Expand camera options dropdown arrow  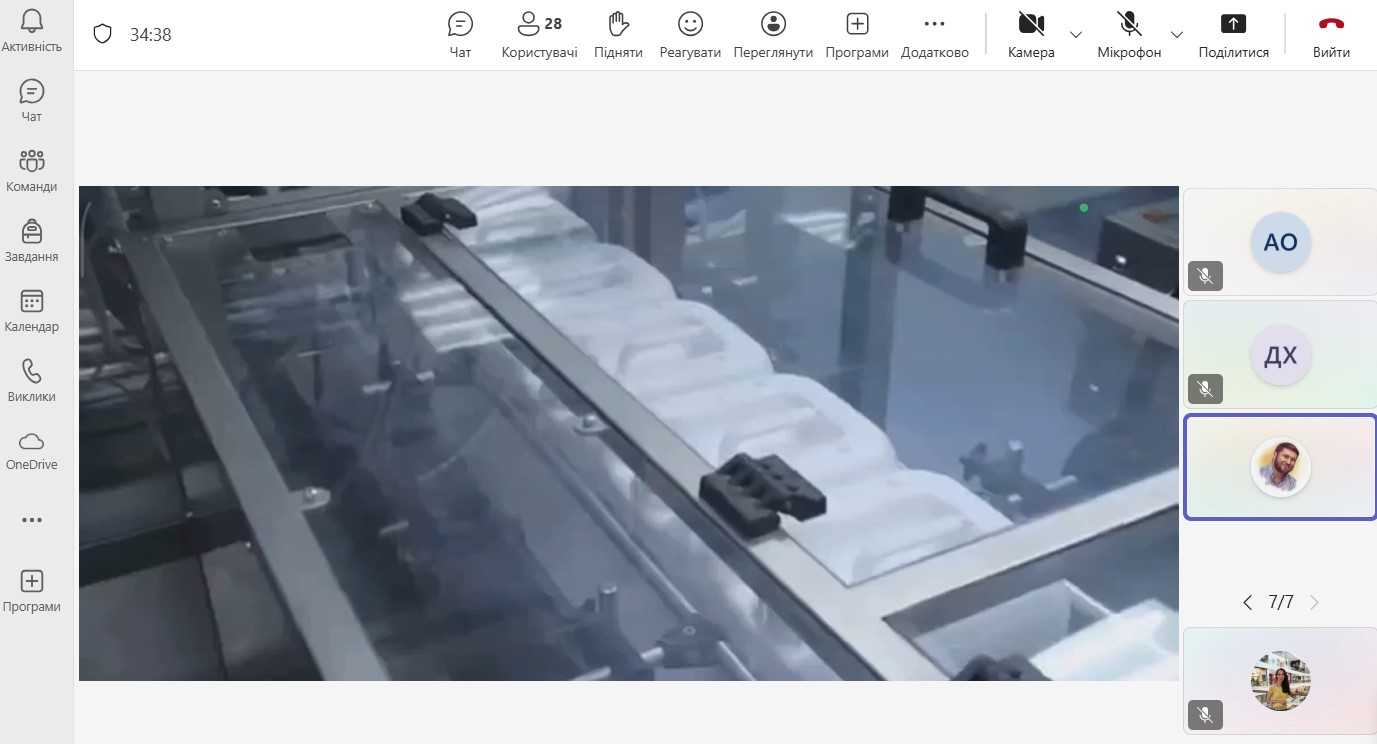point(1076,34)
